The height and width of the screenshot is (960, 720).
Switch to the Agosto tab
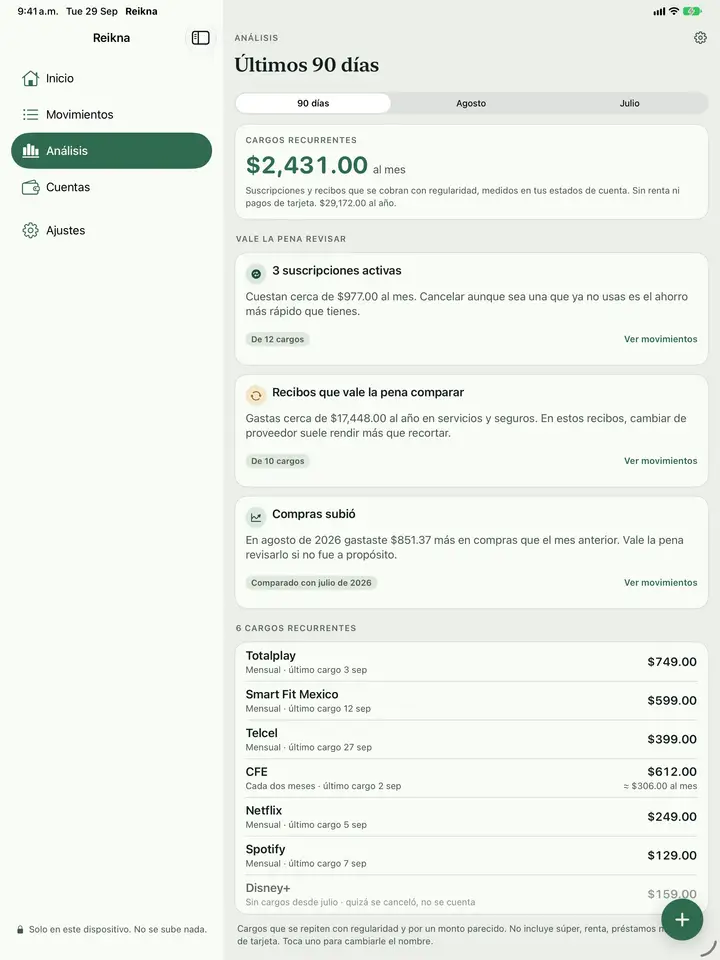click(471, 103)
